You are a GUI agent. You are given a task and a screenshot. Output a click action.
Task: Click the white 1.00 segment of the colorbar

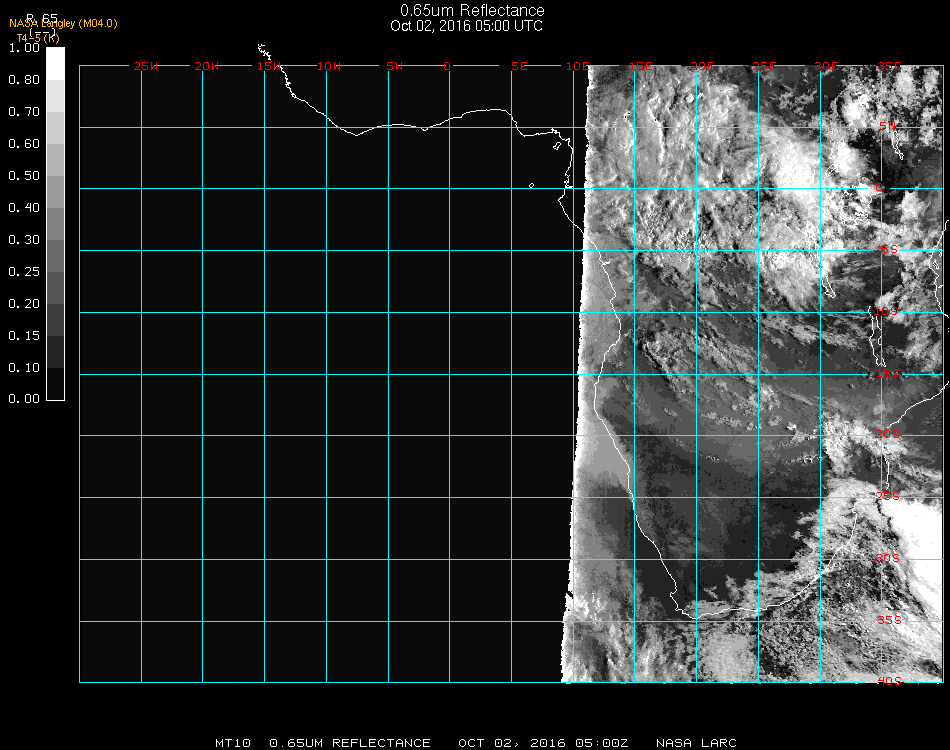tap(56, 62)
